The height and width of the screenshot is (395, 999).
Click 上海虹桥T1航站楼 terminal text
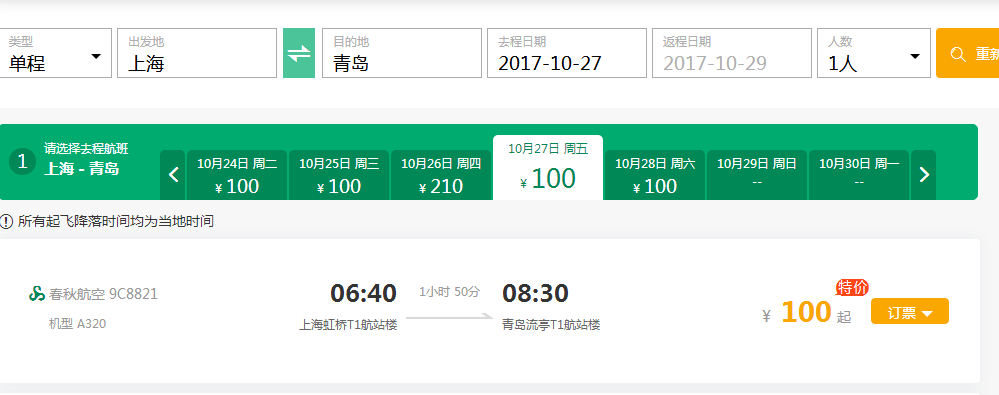[349, 325]
